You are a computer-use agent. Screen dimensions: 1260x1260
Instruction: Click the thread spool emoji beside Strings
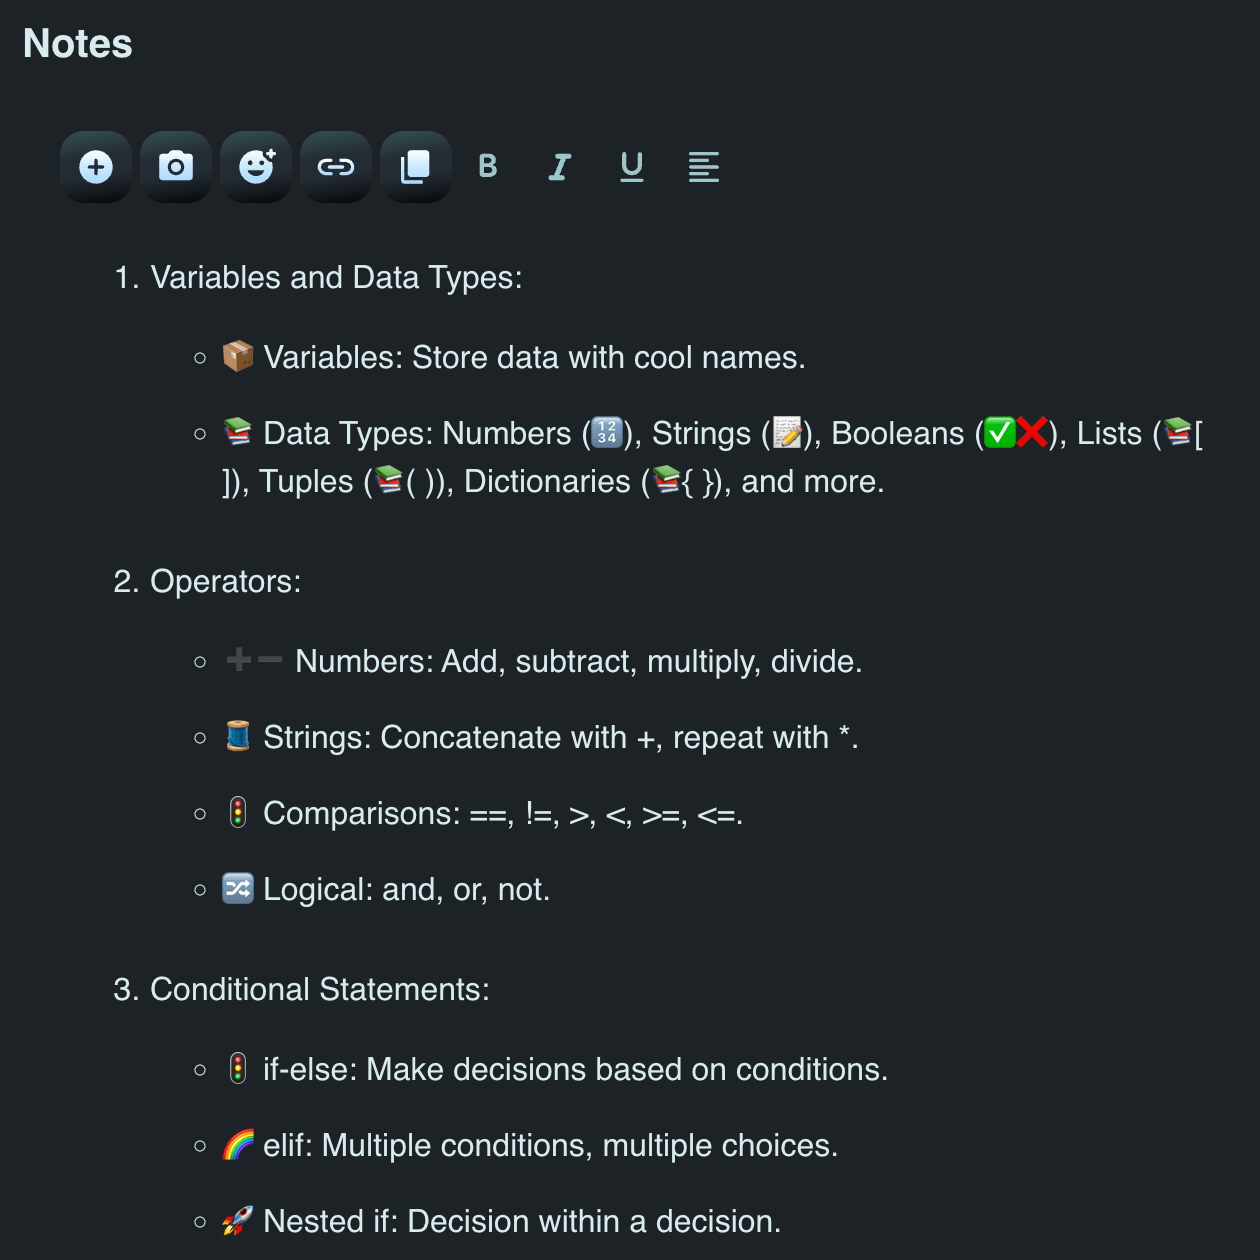pos(238,736)
